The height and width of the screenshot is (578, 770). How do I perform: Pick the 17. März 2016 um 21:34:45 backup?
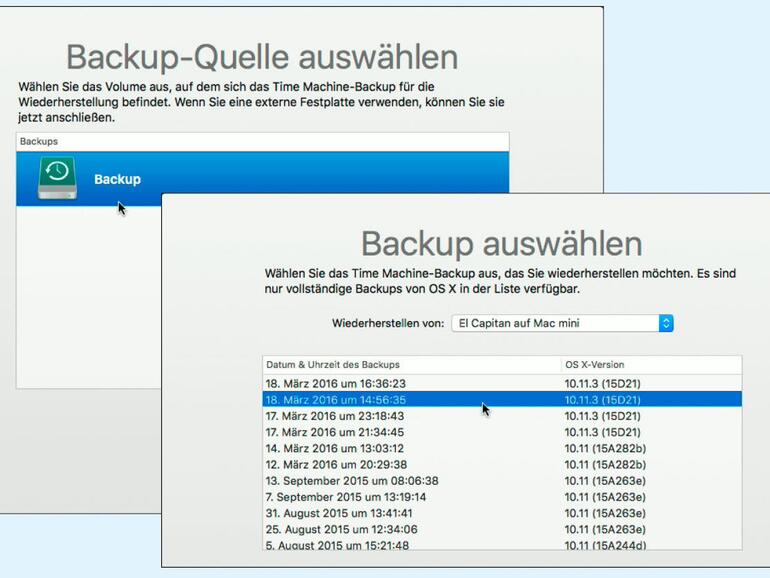coord(337,432)
